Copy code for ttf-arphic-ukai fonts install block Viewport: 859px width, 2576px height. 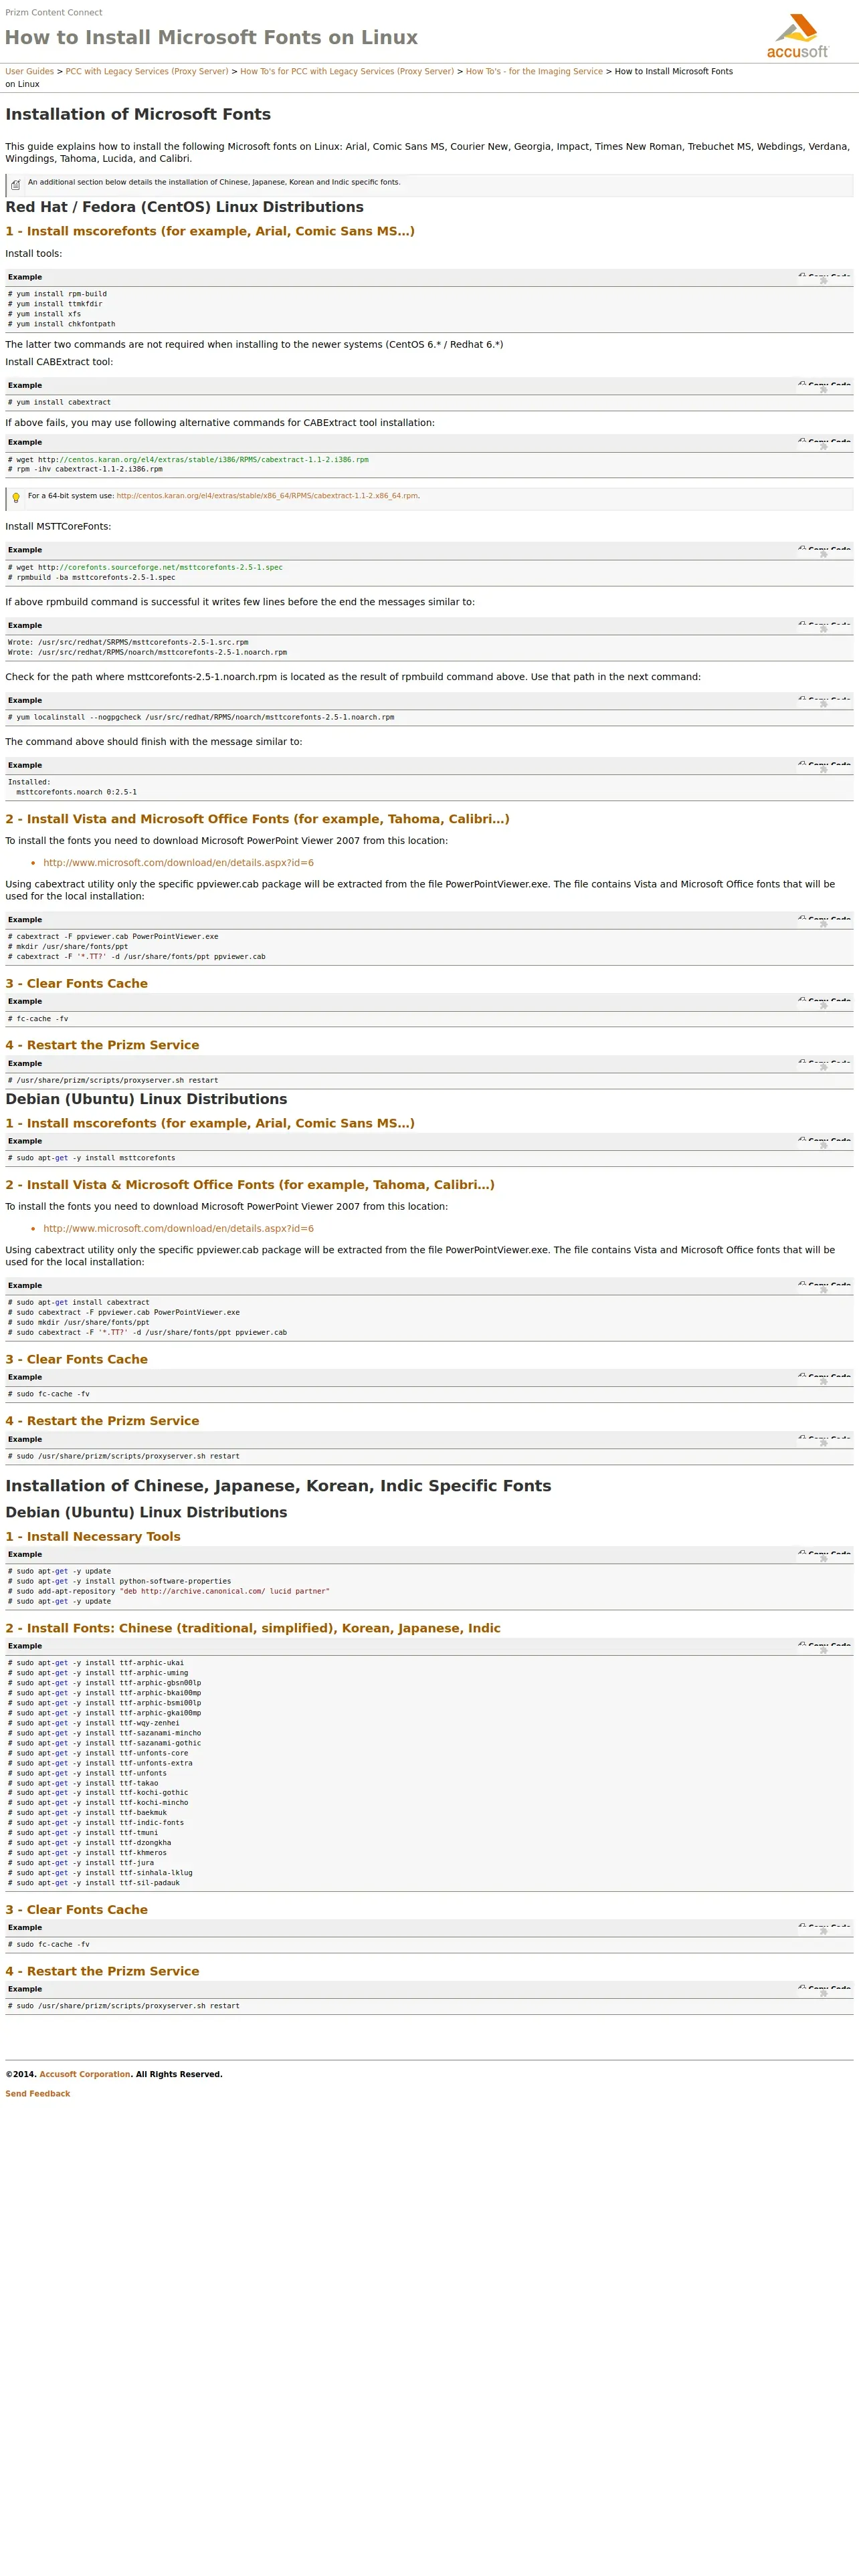(x=824, y=1645)
